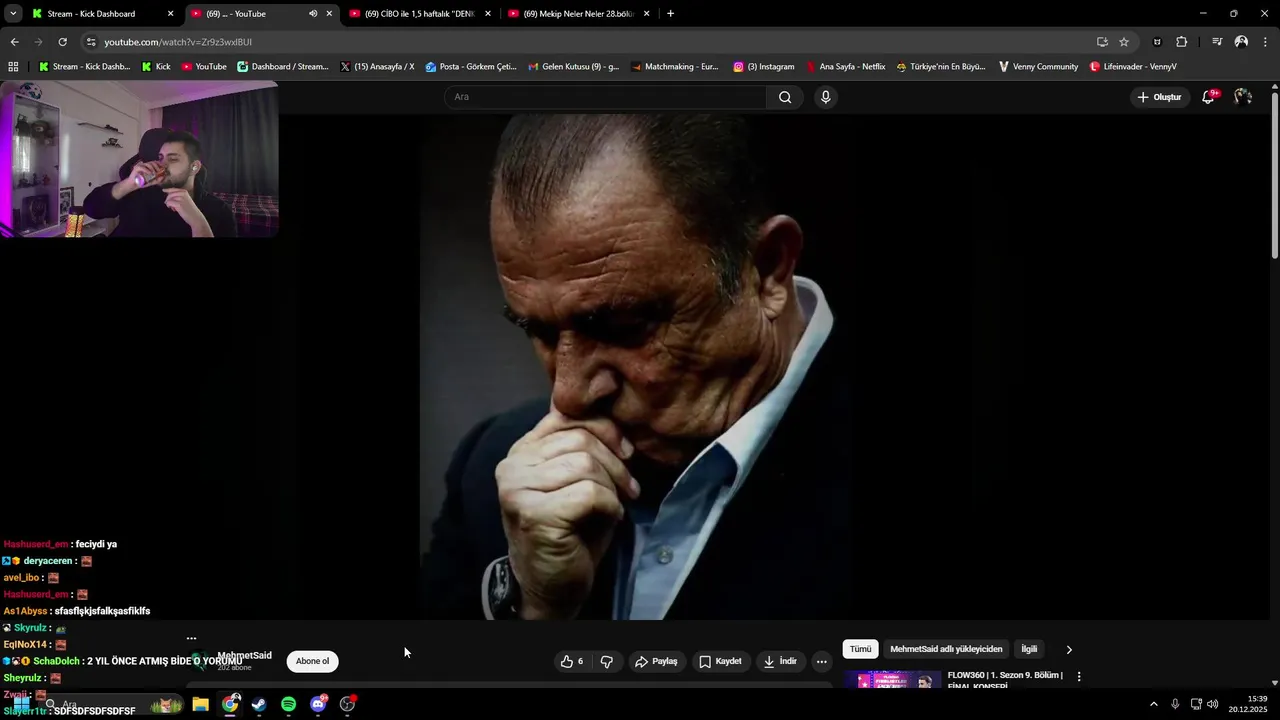Open Matchmaking - Eur... bookmark

point(674,67)
